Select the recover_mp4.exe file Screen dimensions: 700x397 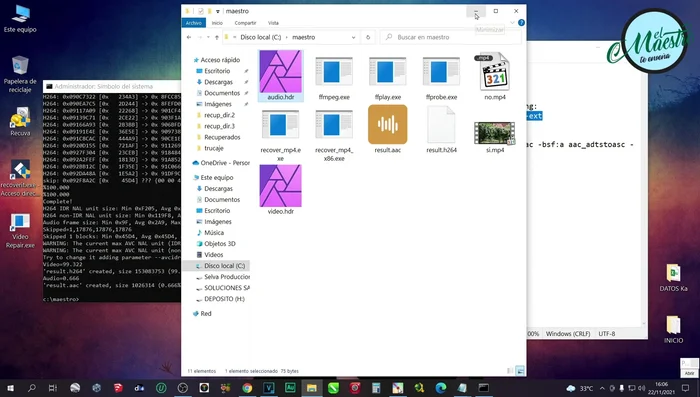coord(280,134)
